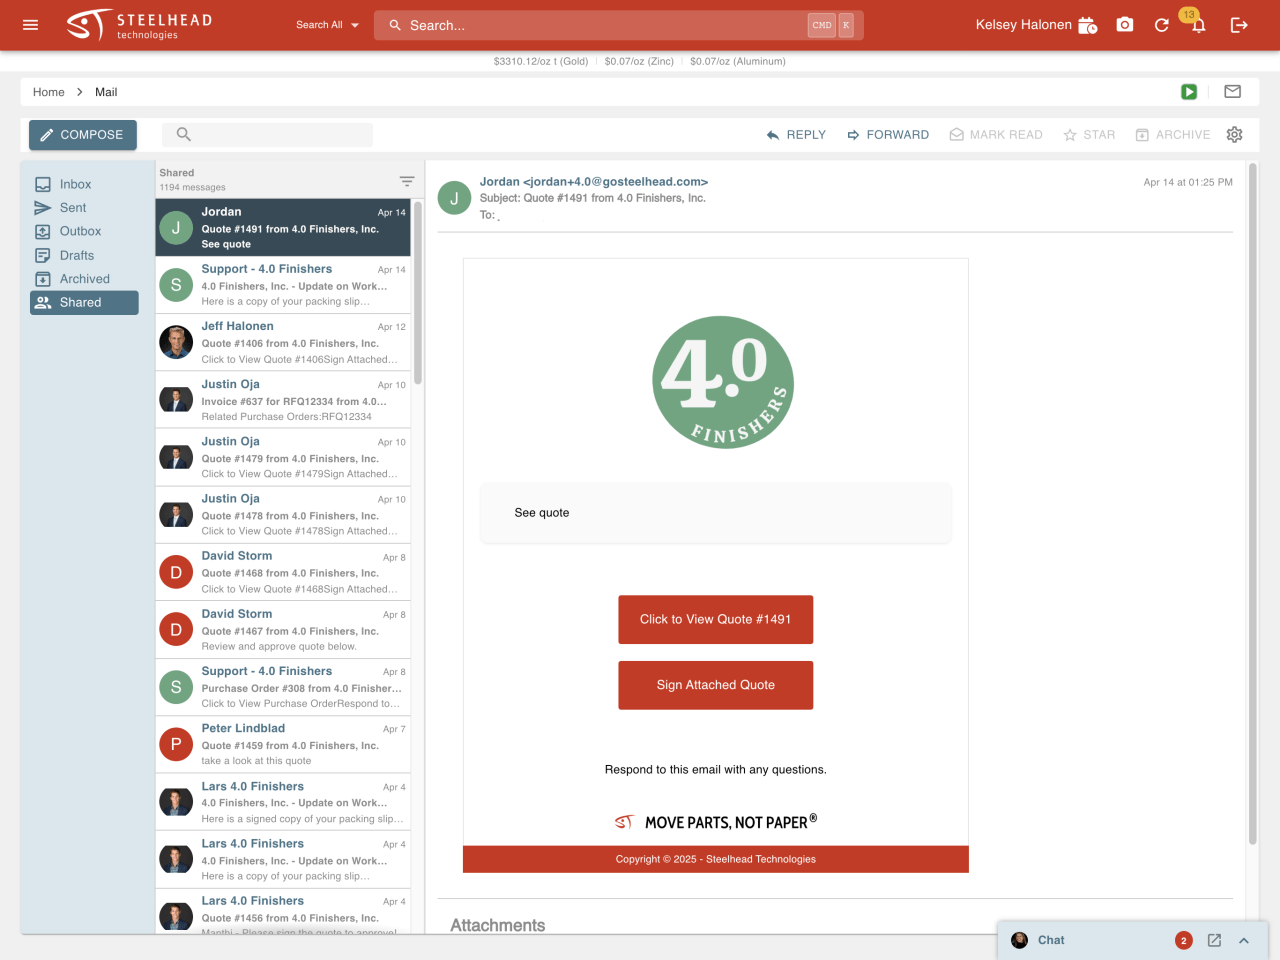Open the message list filter
This screenshot has width=1280, height=960.
[407, 181]
